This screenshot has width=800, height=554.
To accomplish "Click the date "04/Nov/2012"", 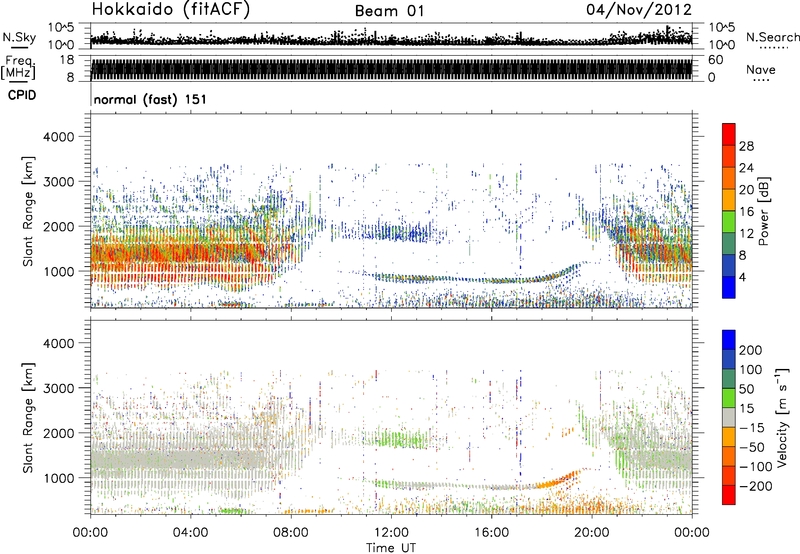I will coord(639,10).
